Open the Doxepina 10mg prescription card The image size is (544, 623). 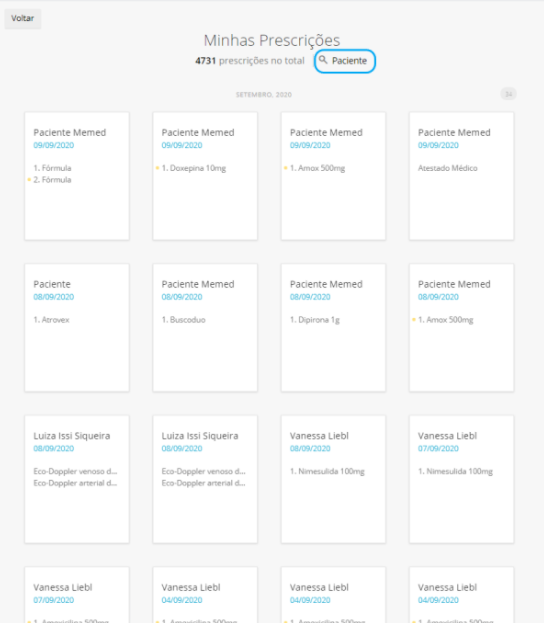tap(205, 176)
